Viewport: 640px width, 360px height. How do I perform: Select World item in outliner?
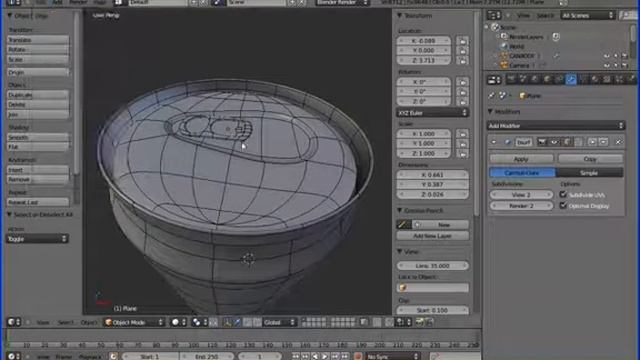(x=517, y=46)
